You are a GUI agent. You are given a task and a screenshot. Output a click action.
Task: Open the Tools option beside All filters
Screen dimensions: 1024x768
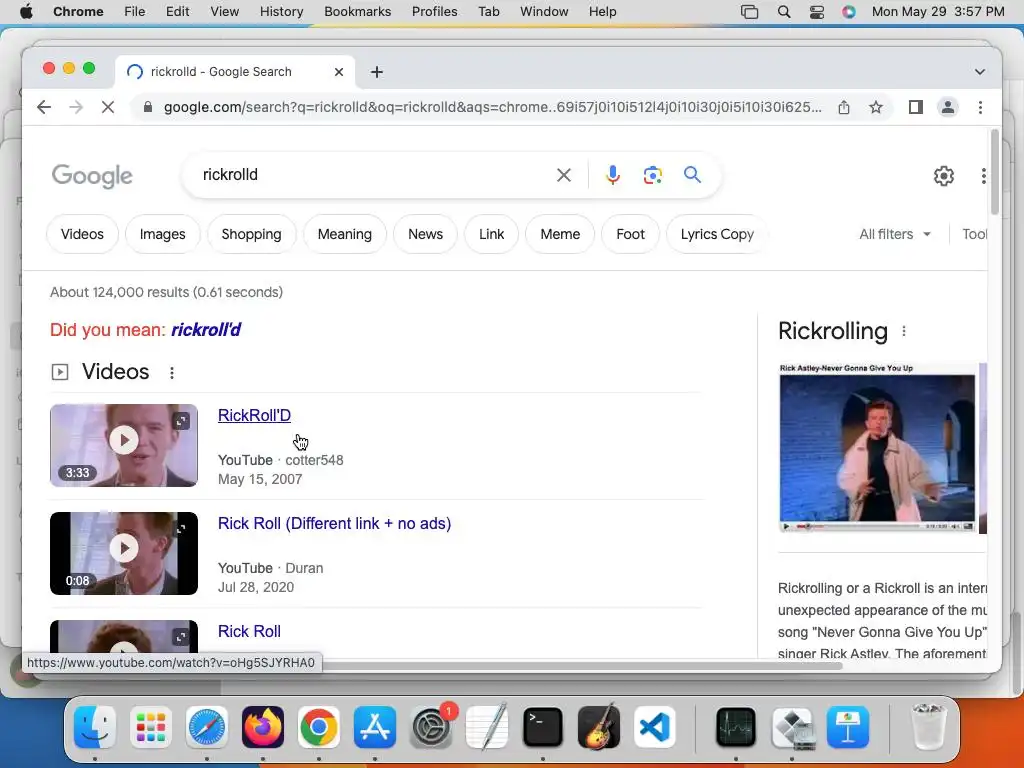pos(974,234)
